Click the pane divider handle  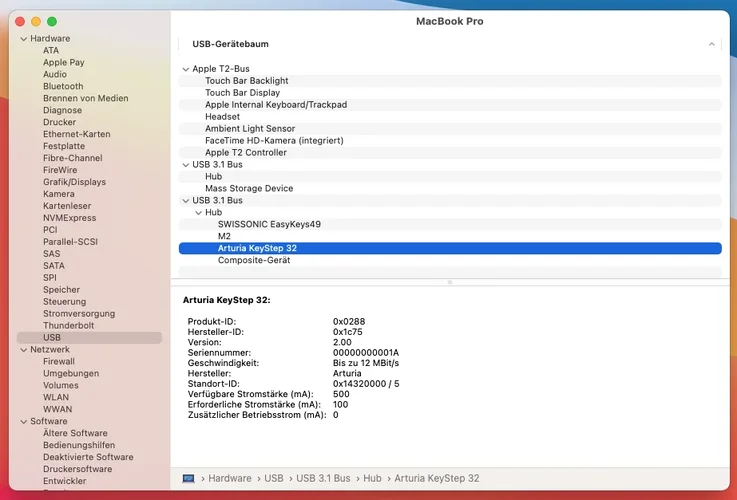449,282
